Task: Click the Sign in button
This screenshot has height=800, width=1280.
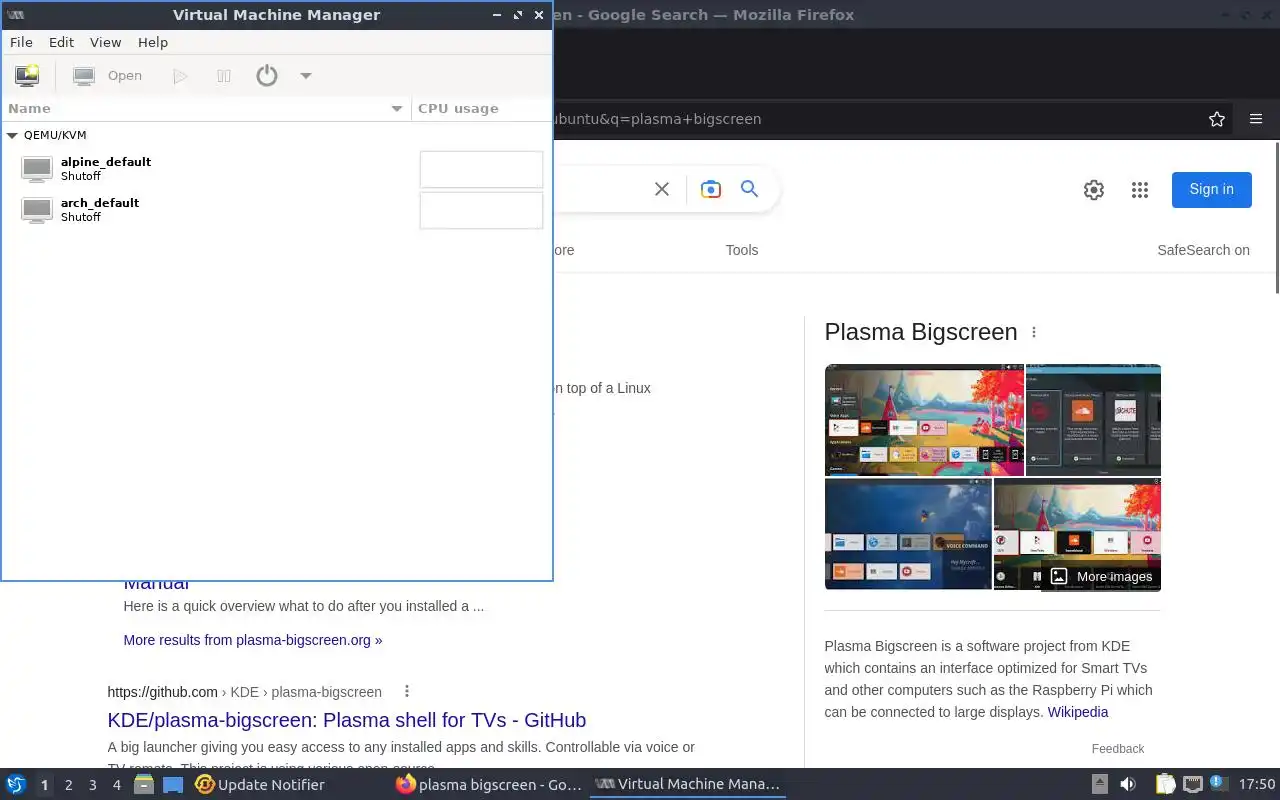Action: point(1212,189)
